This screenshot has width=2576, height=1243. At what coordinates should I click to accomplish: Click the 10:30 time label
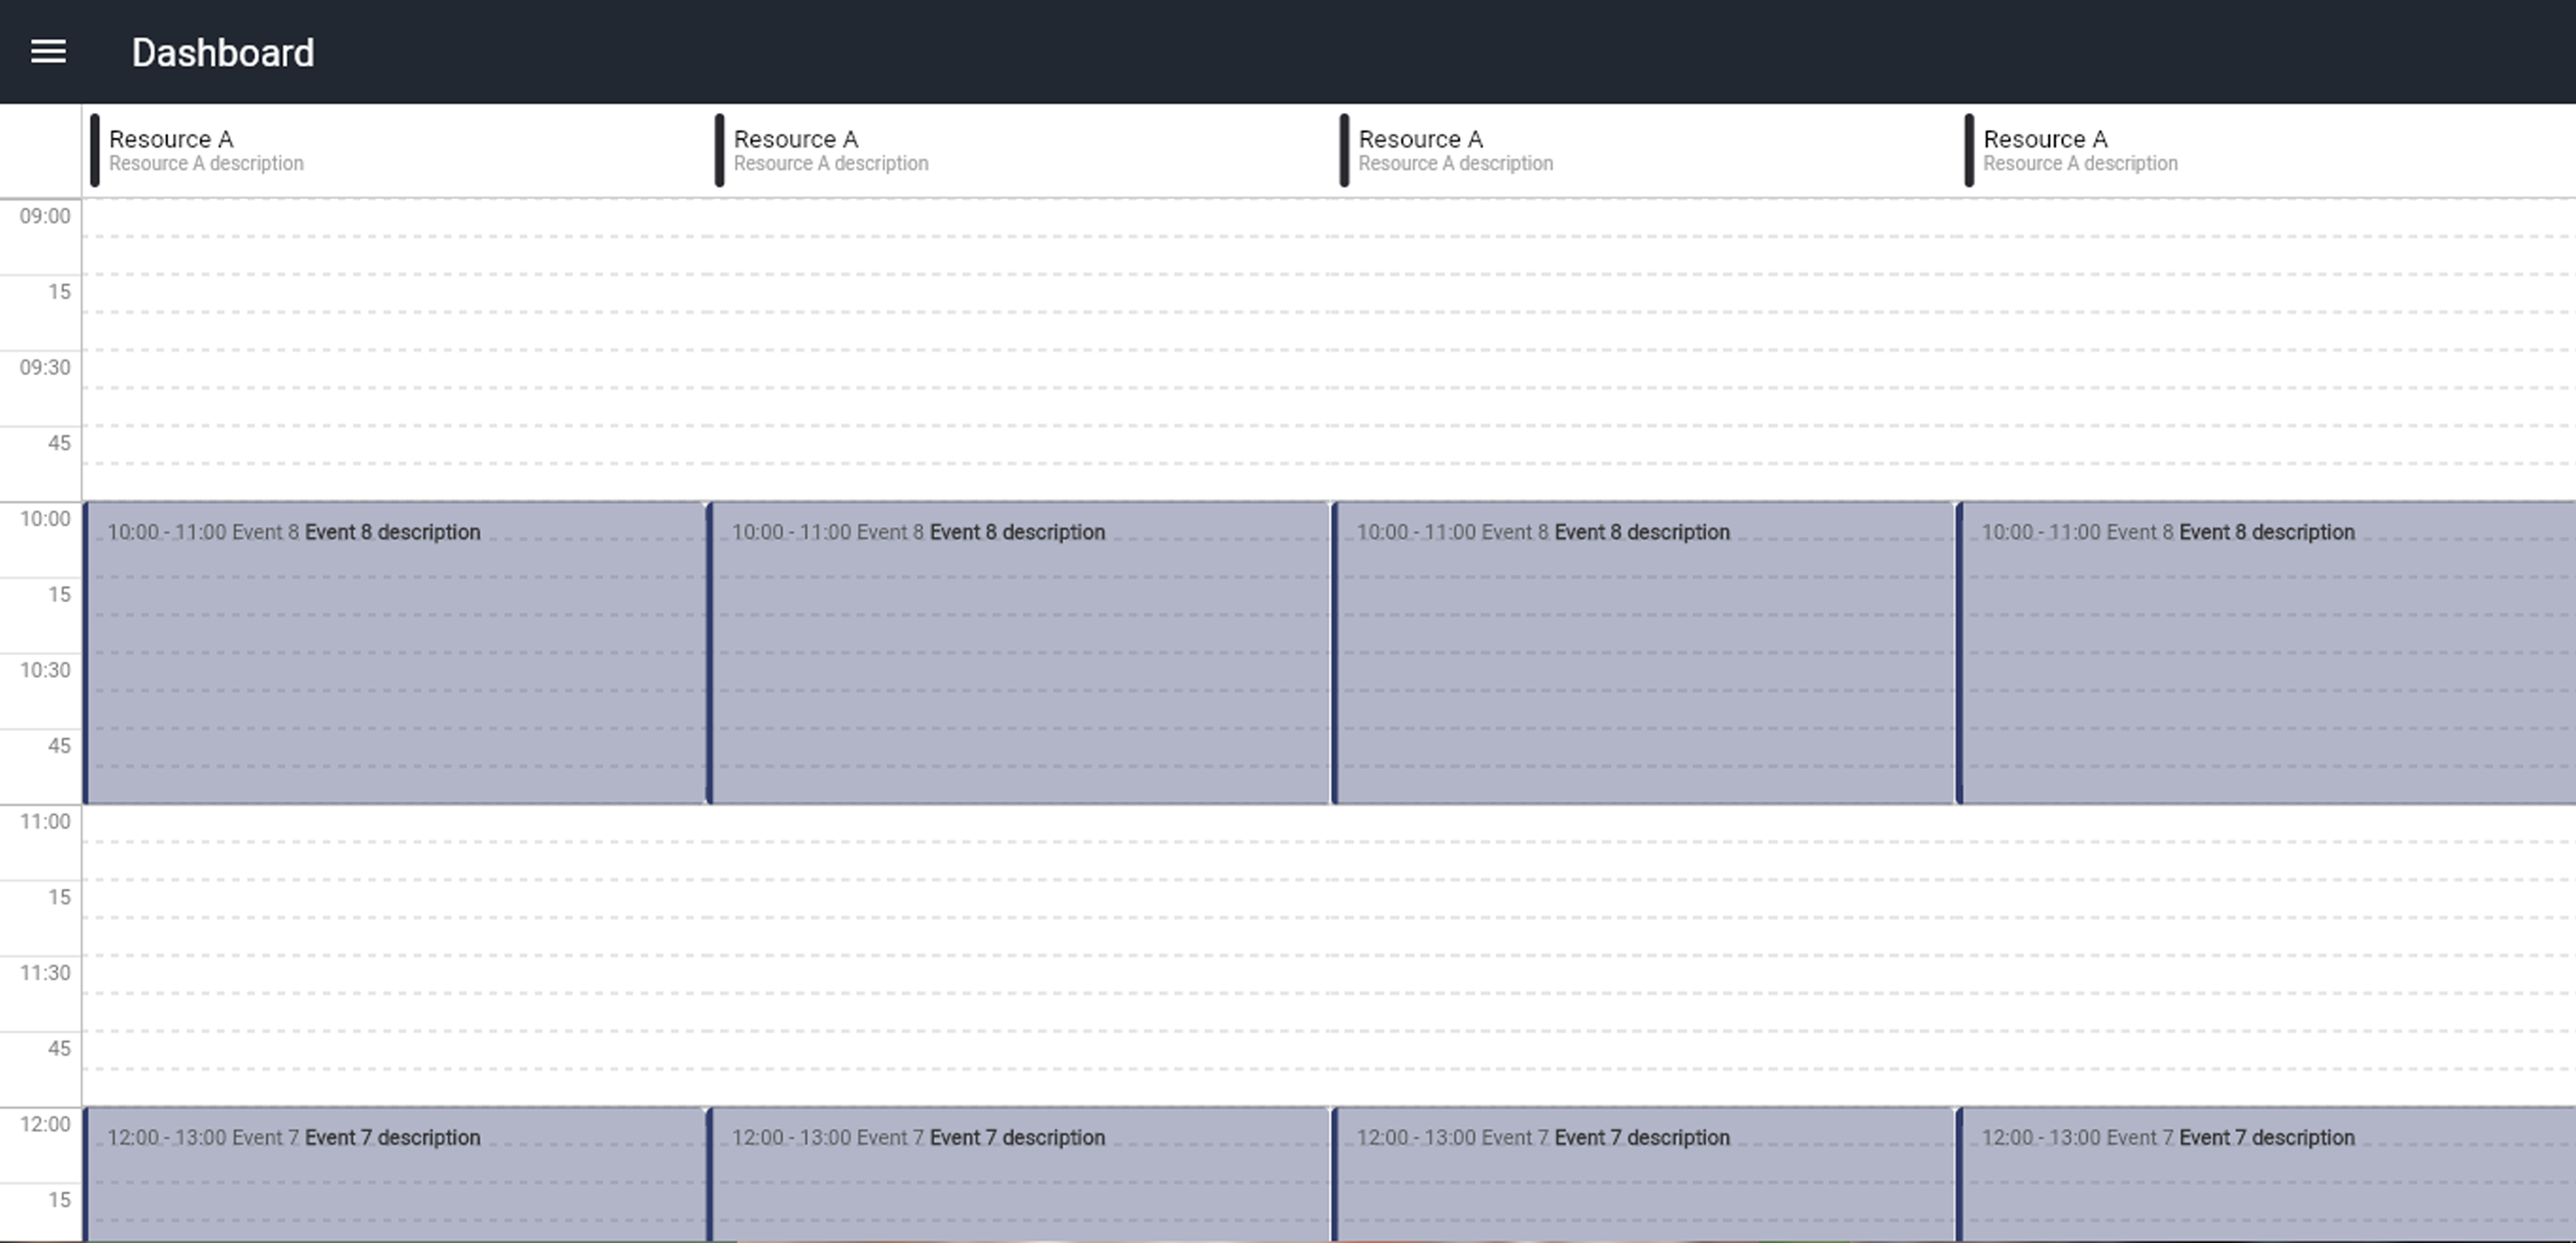pyautogui.click(x=45, y=670)
